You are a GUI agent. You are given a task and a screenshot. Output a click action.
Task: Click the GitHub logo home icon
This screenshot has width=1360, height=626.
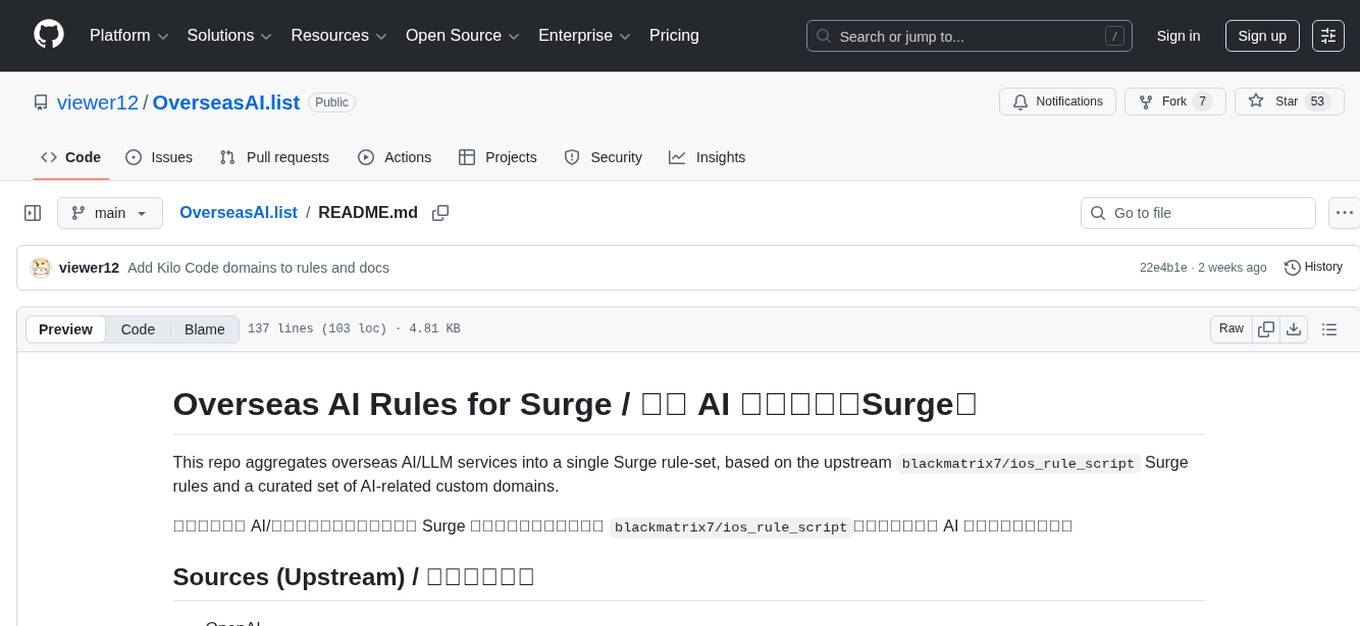pyautogui.click(x=49, y=35)
